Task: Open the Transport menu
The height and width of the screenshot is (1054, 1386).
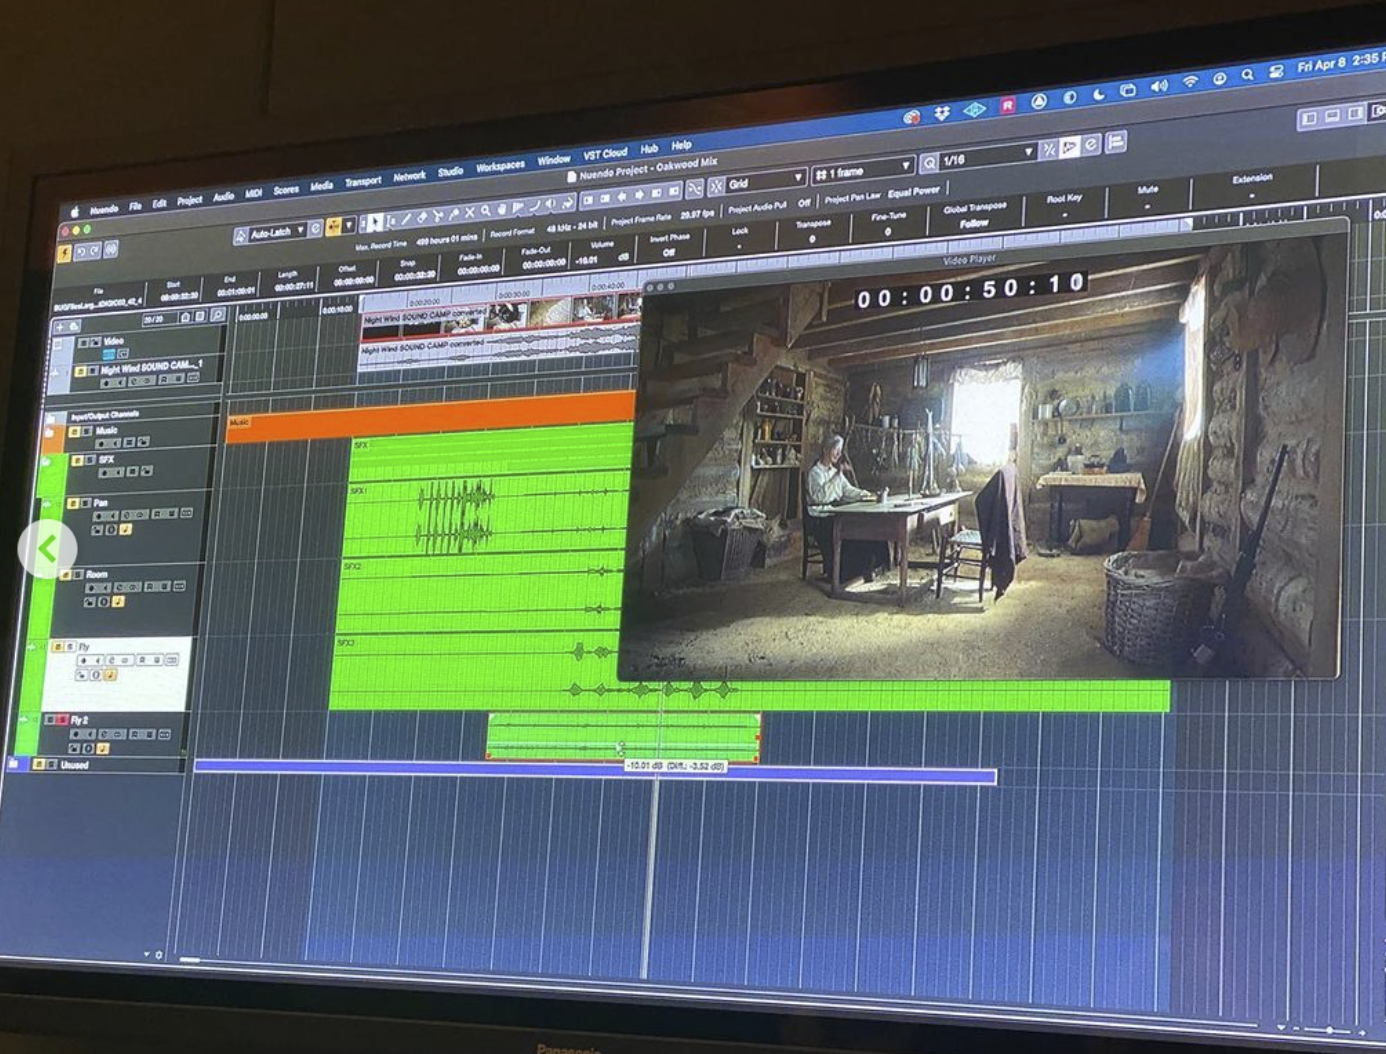Action: pyautogui.click(x=363, y=181)
